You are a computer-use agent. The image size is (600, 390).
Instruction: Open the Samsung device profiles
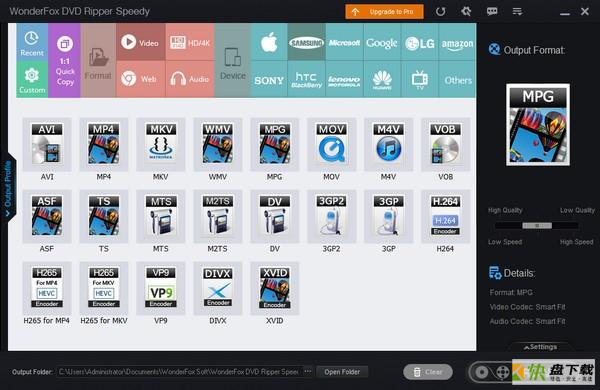pos(307,42)
